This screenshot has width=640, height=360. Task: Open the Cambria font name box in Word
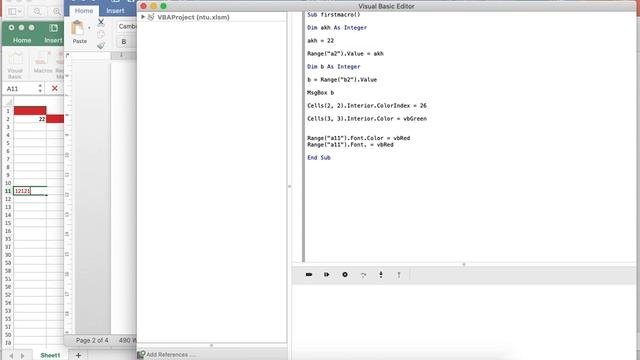[127, 27]
